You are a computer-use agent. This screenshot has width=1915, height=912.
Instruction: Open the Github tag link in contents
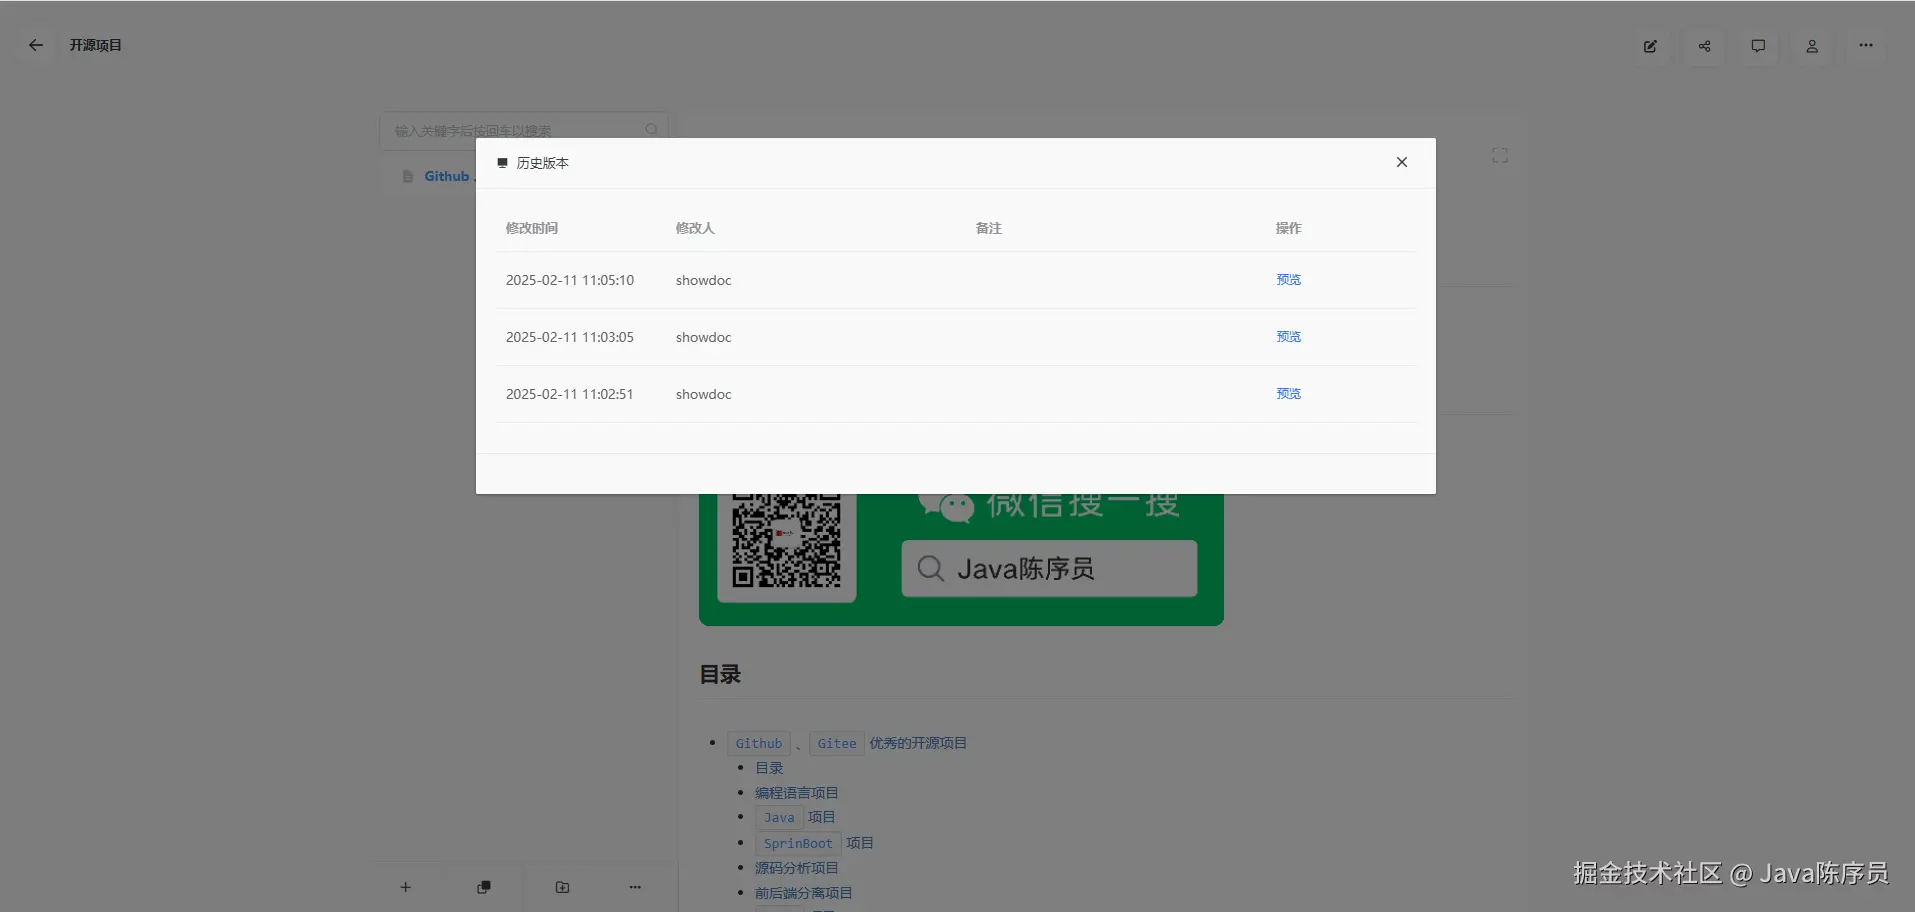(759, 743)
